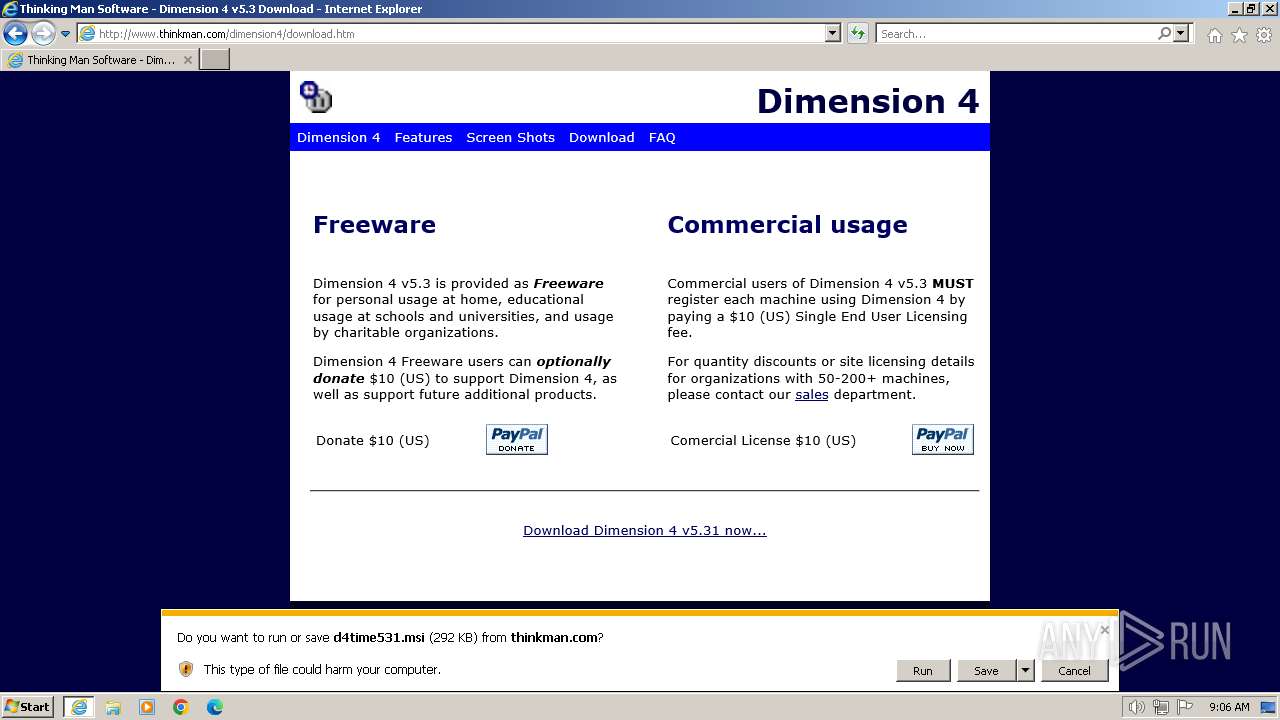Open a new blank tab
Image resolution: width=1280 pixels, height=720 pixels.
215,60
